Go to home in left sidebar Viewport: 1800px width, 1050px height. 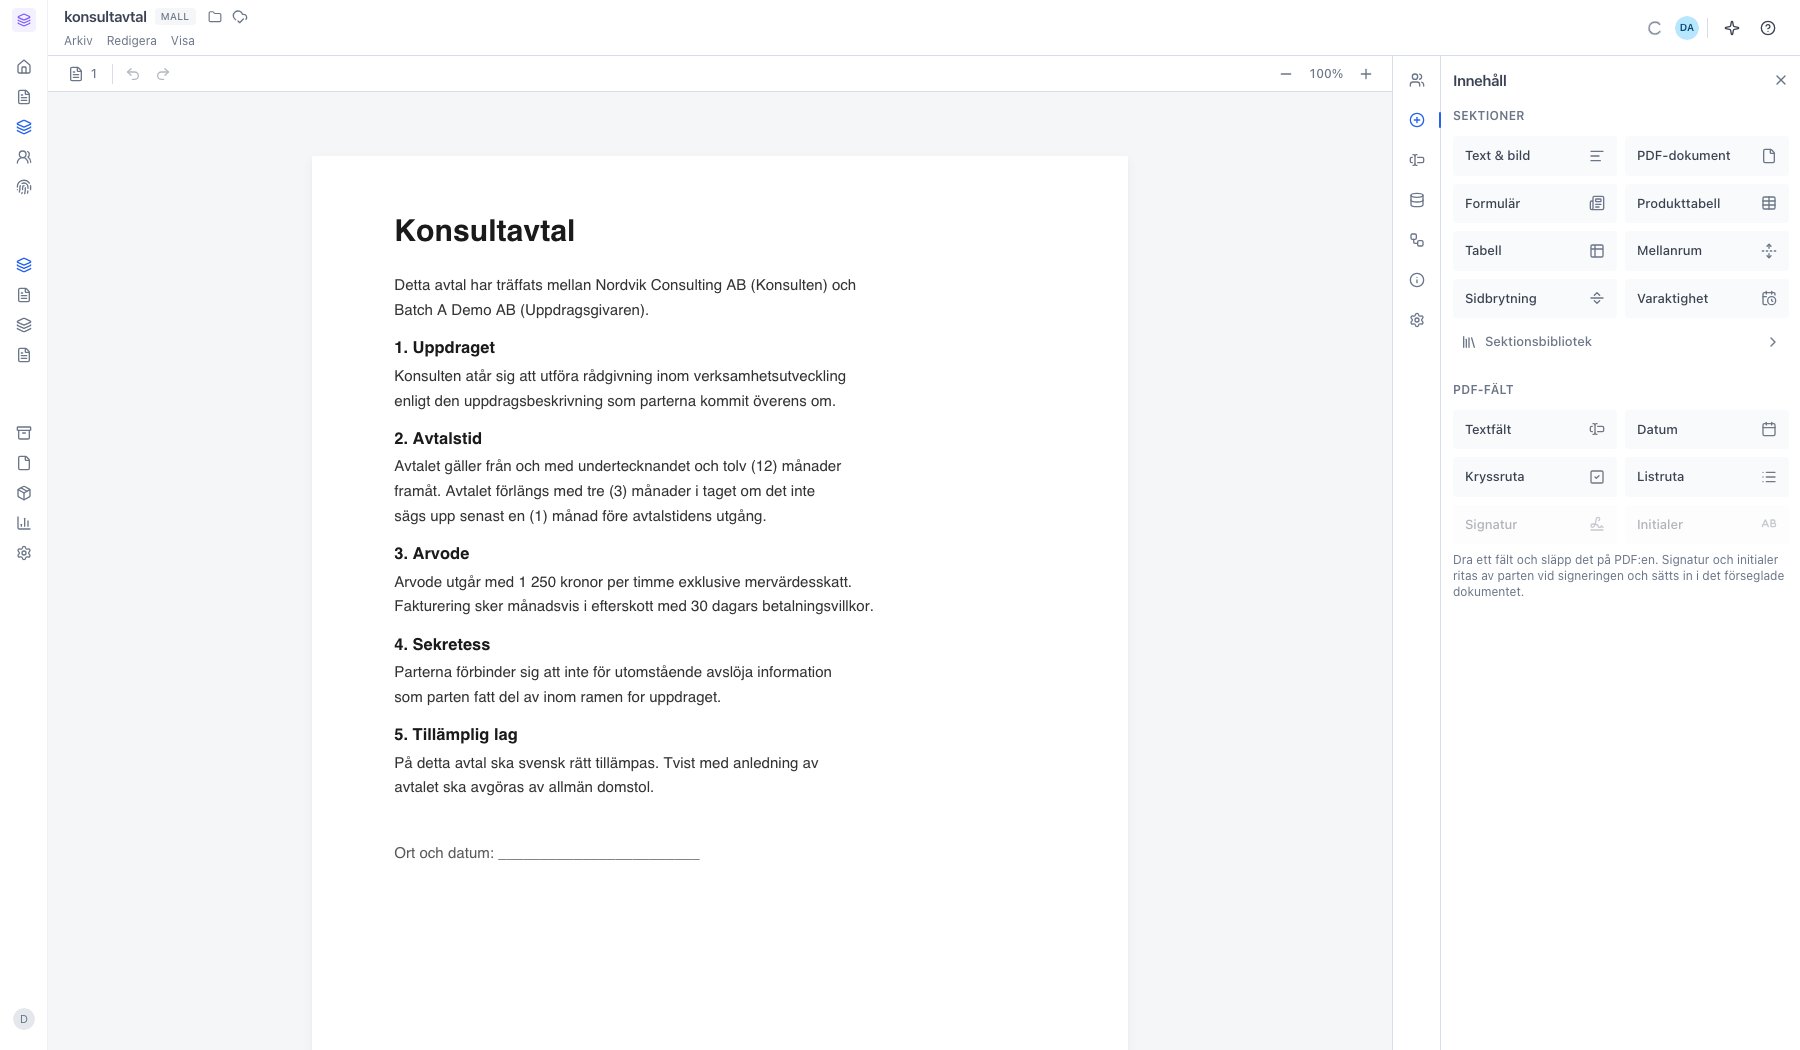click(x=24, y=67)
